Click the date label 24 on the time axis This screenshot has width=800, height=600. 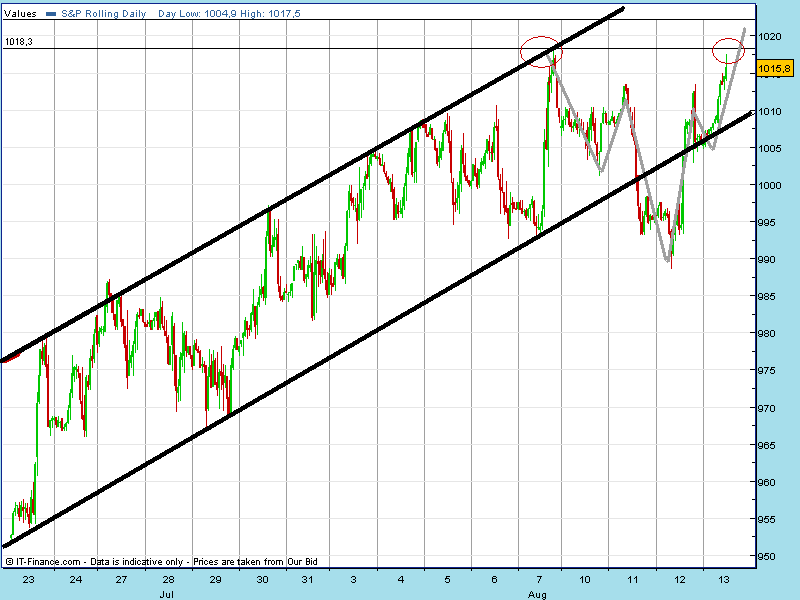click(76, 580)
